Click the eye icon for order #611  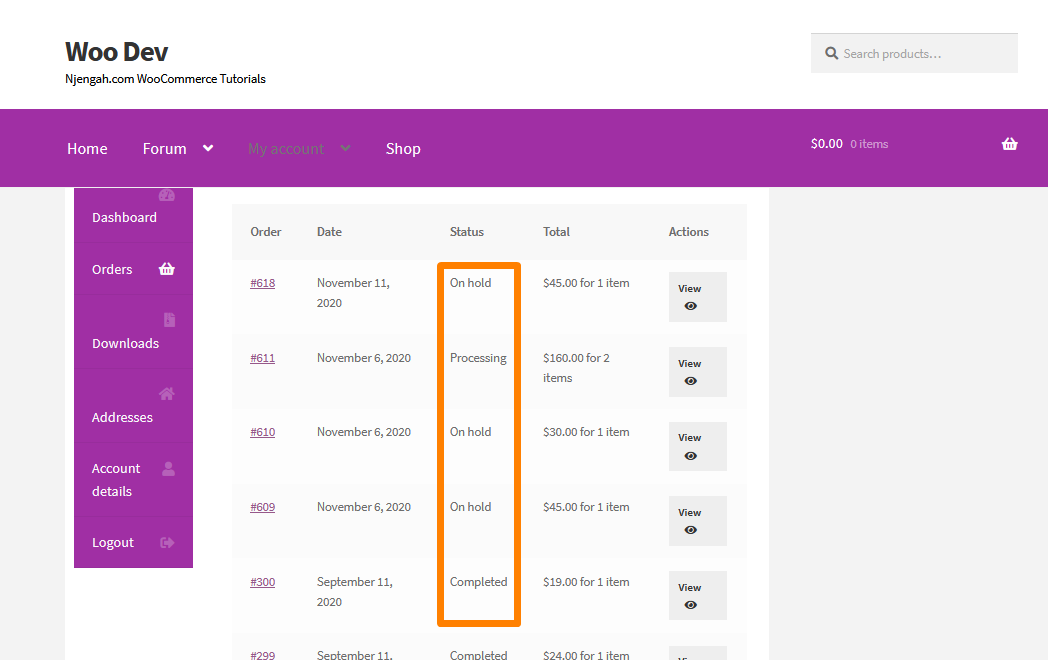690,381
